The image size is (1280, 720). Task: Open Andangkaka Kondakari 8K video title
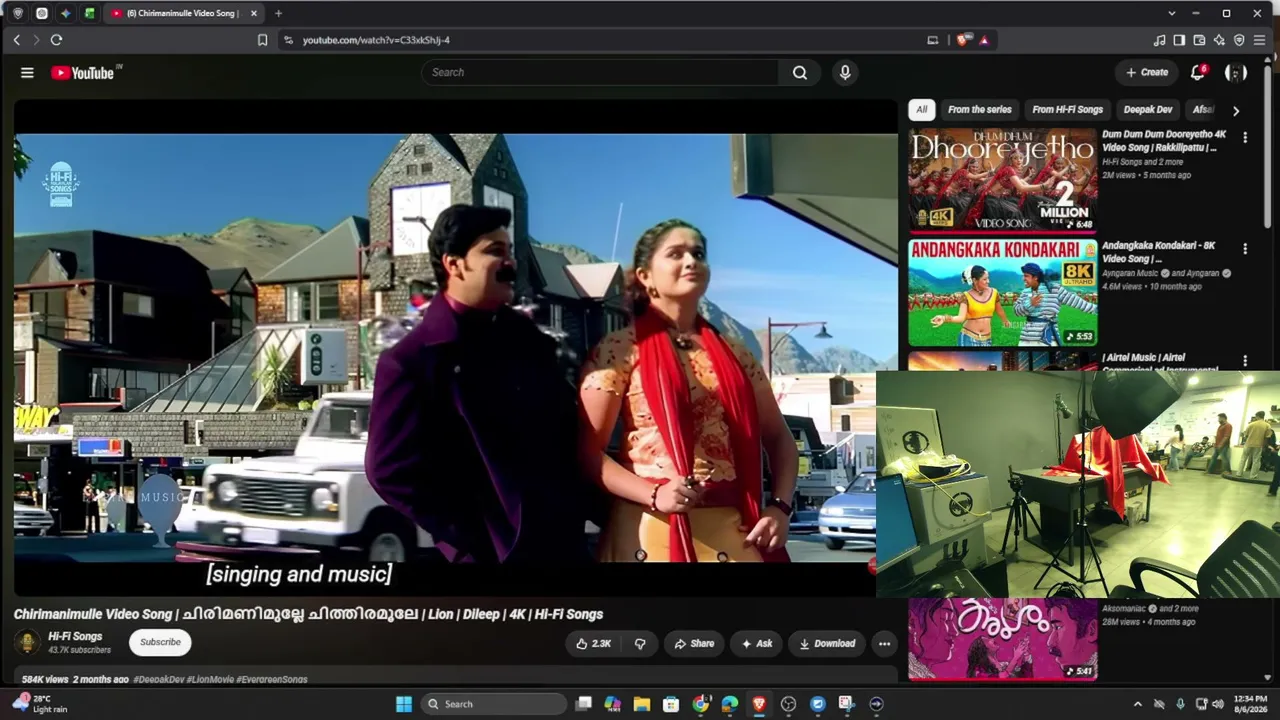tap(1158, 252)
